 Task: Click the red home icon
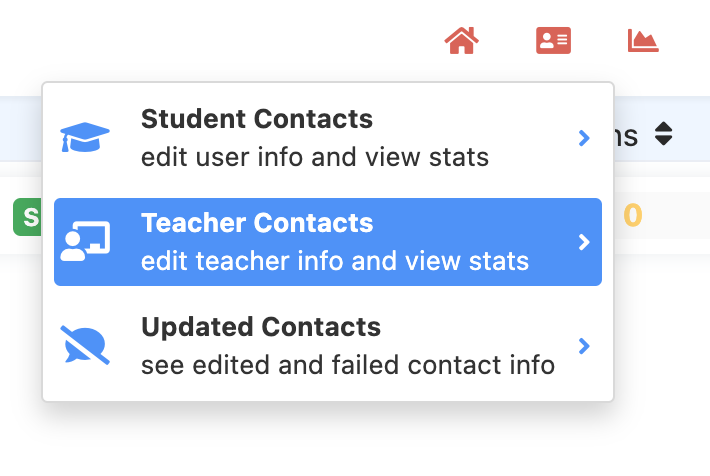[461, 41]
